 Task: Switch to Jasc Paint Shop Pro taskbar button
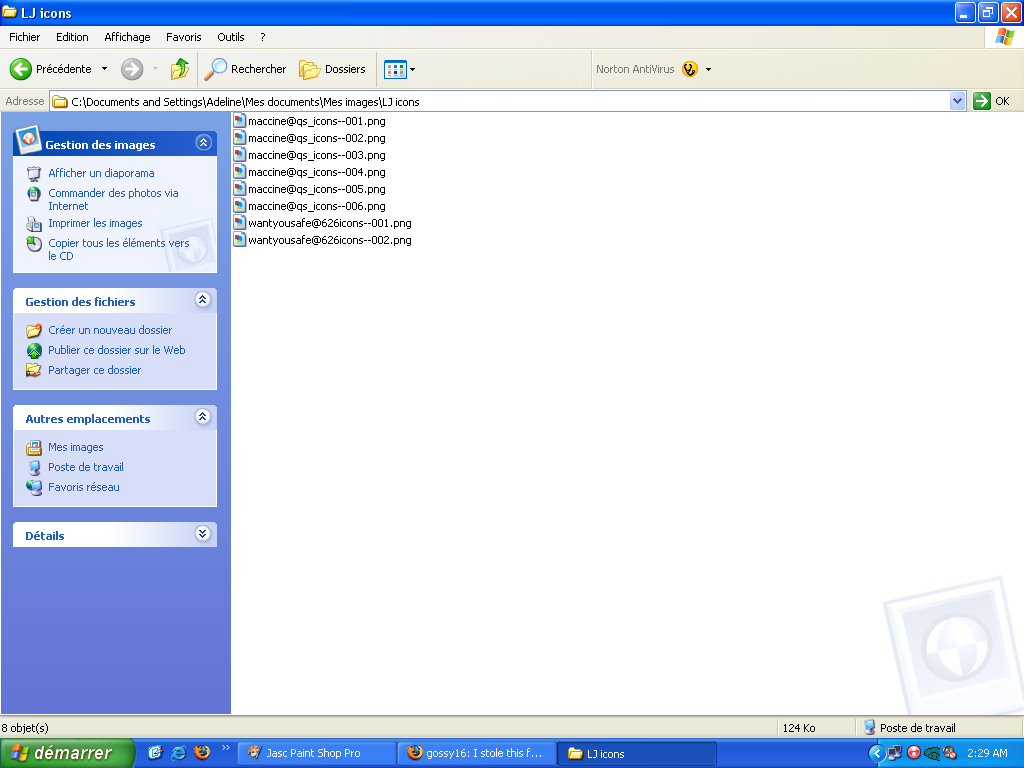pyautogui.click(x=315, y=753)
